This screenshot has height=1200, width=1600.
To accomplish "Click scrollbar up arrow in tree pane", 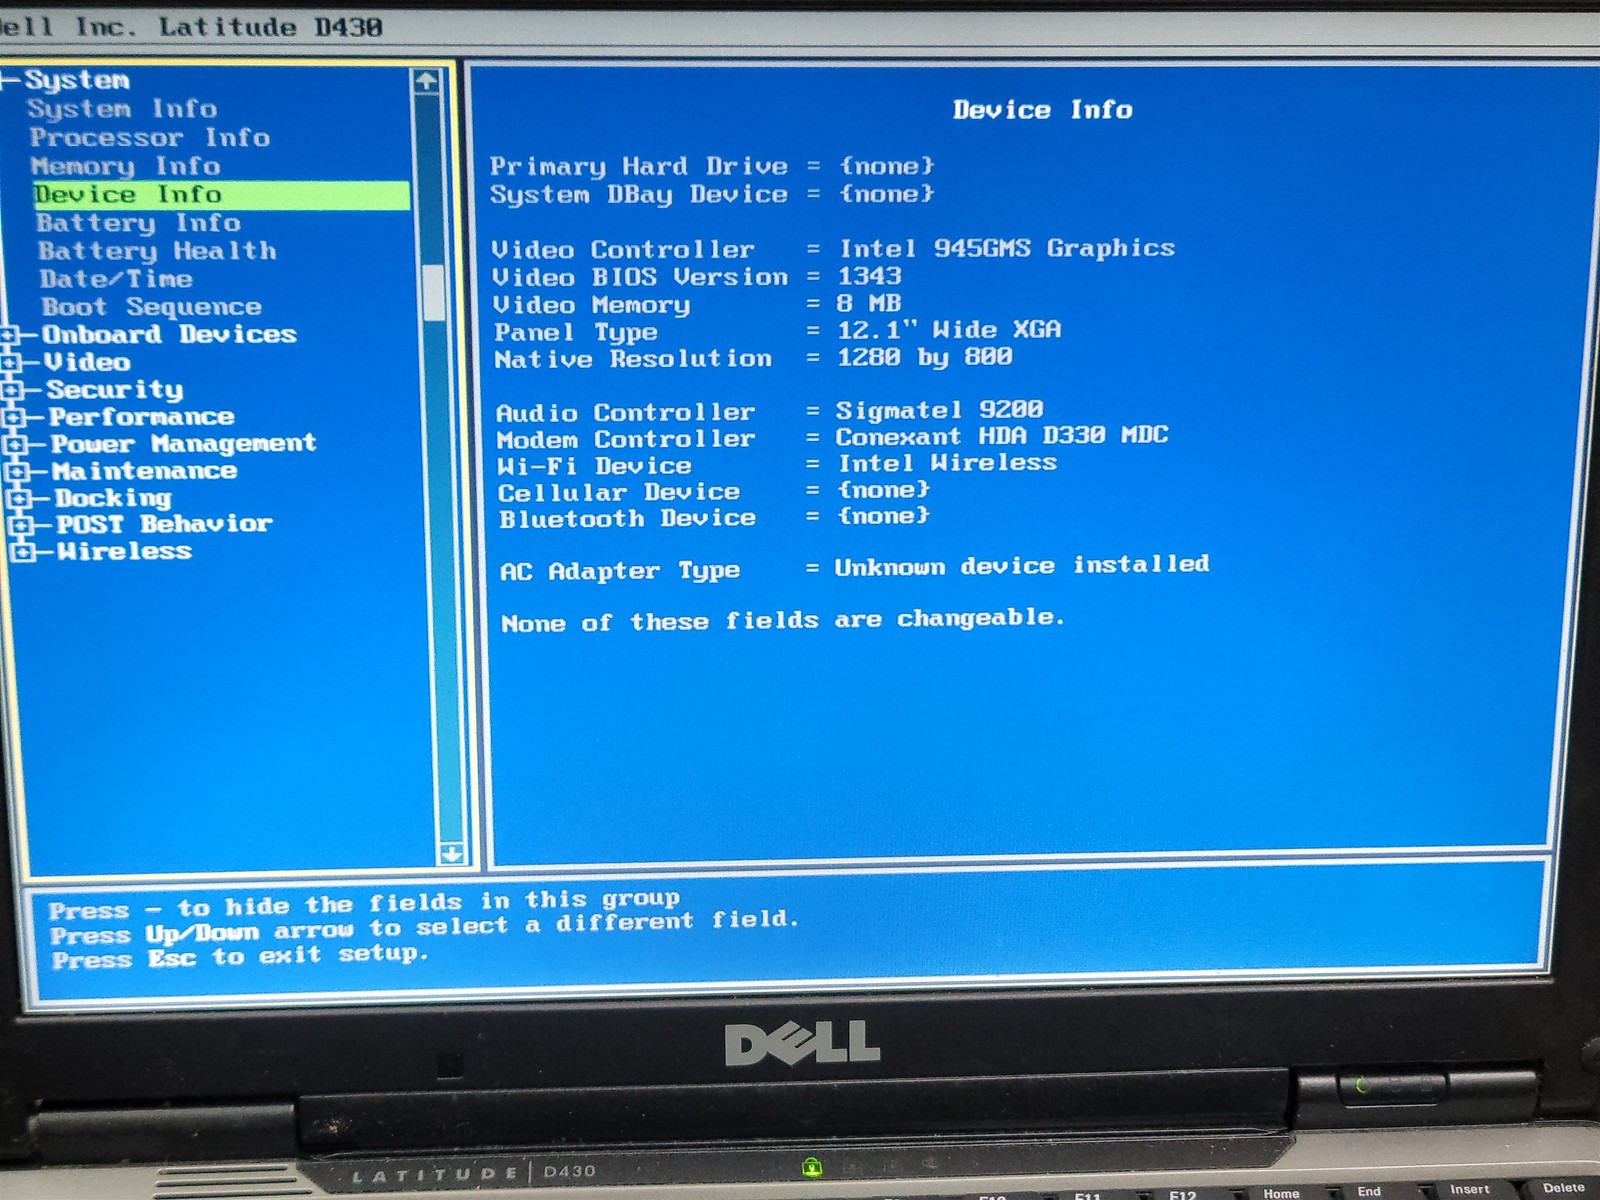I will tap(426, 81).
